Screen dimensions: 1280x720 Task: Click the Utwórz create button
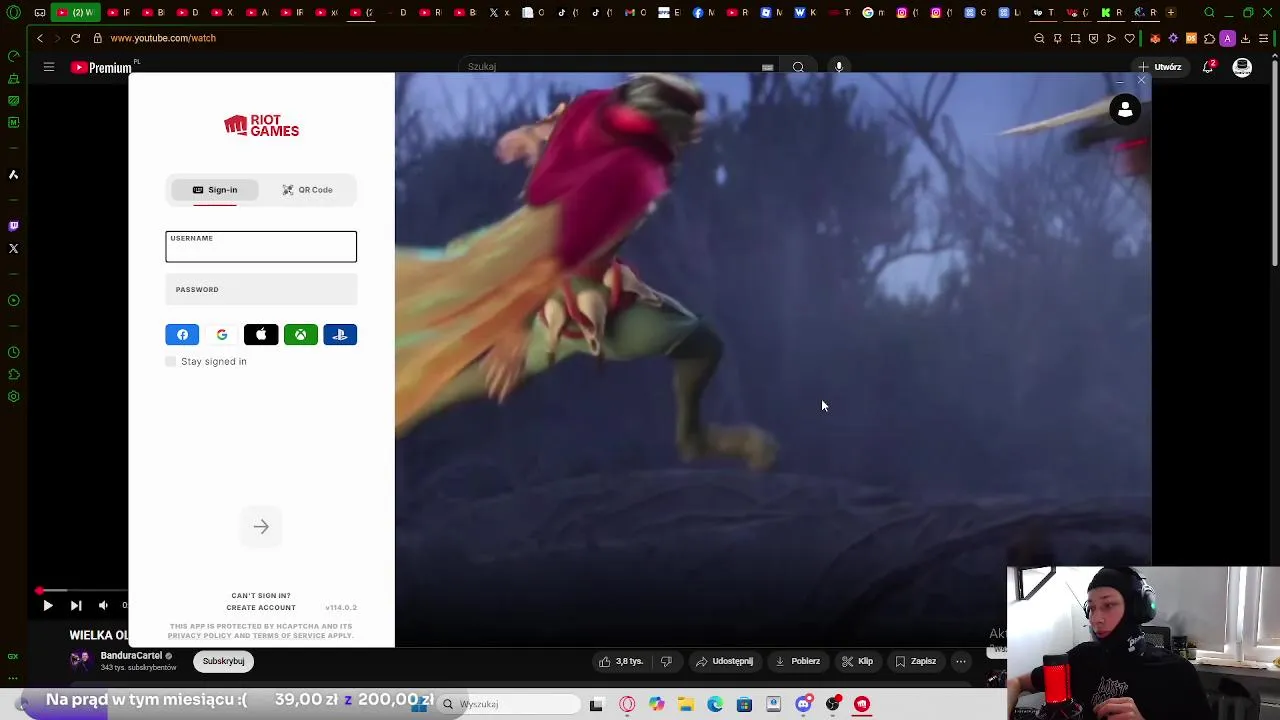tap(1160, 67)
